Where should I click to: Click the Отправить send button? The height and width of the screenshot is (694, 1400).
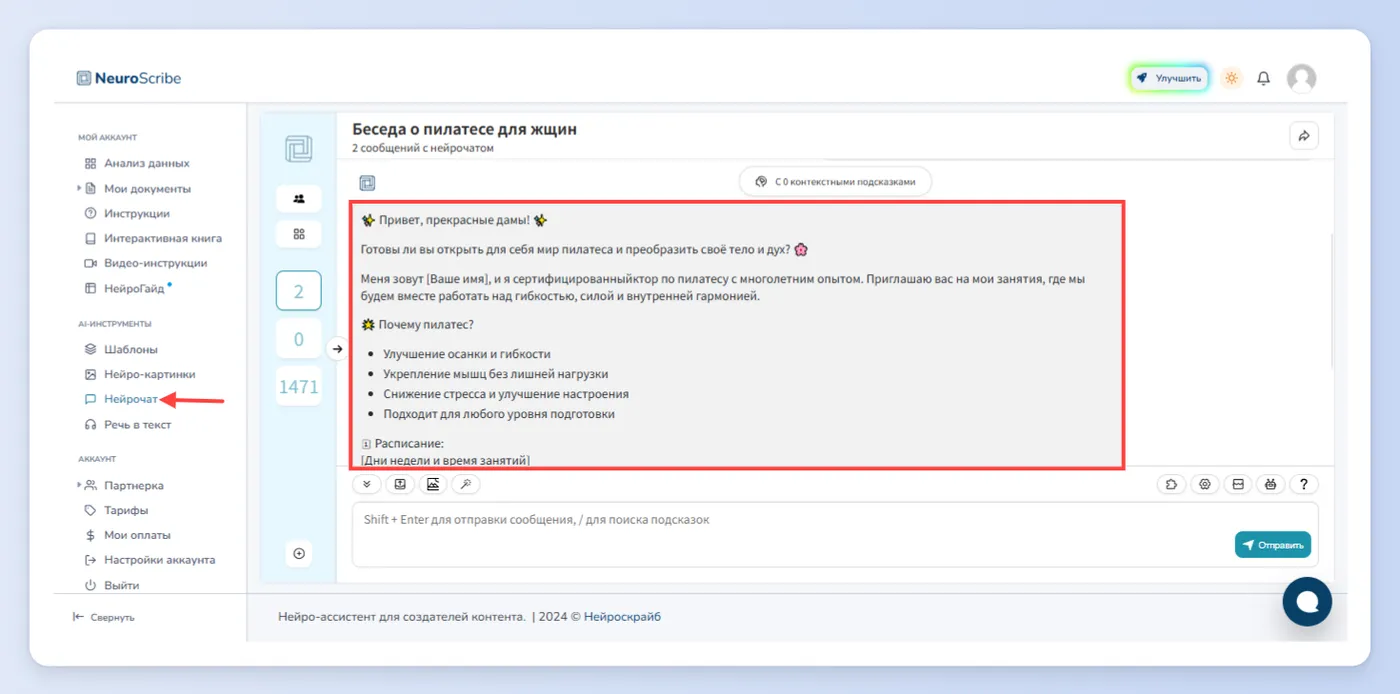1272,545
